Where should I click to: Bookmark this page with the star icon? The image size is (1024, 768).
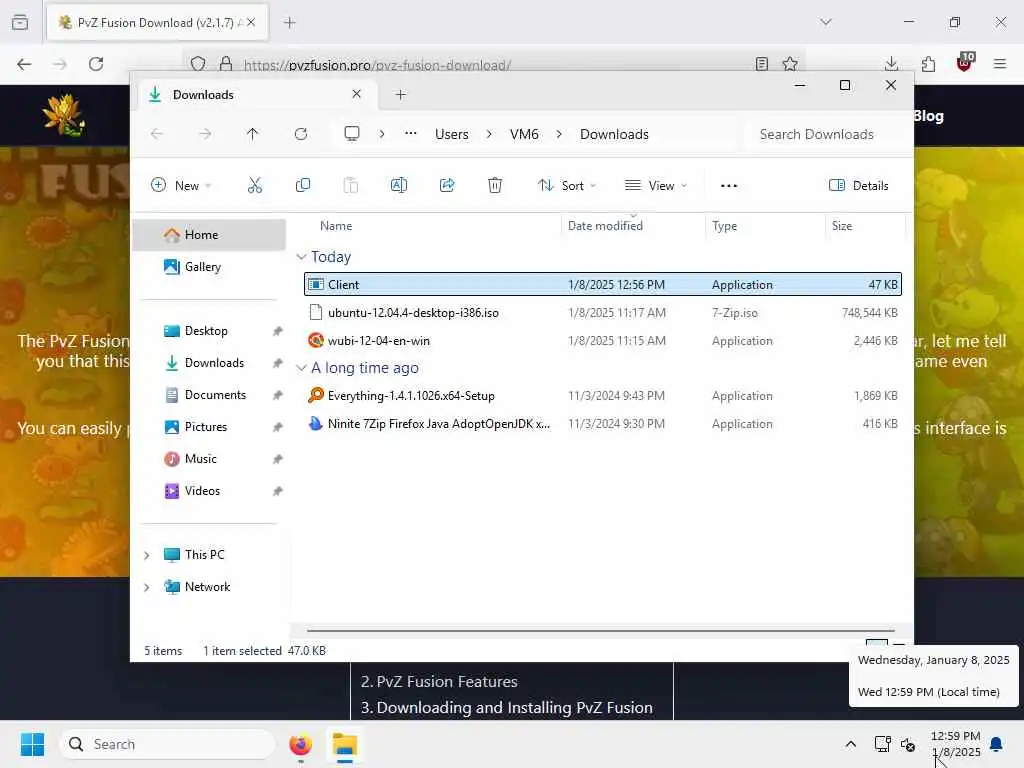[x=790, y=64]
